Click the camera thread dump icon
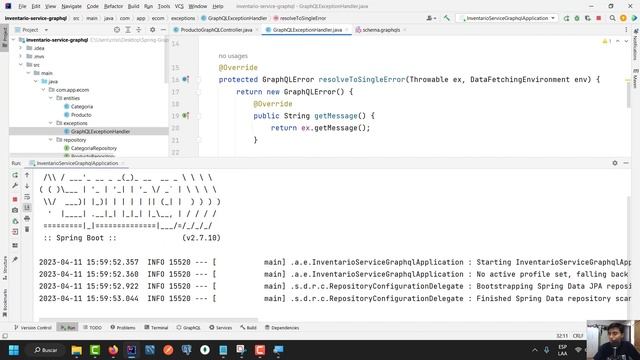The height and width of the screenshot is (360, 640). pos(15,210)
